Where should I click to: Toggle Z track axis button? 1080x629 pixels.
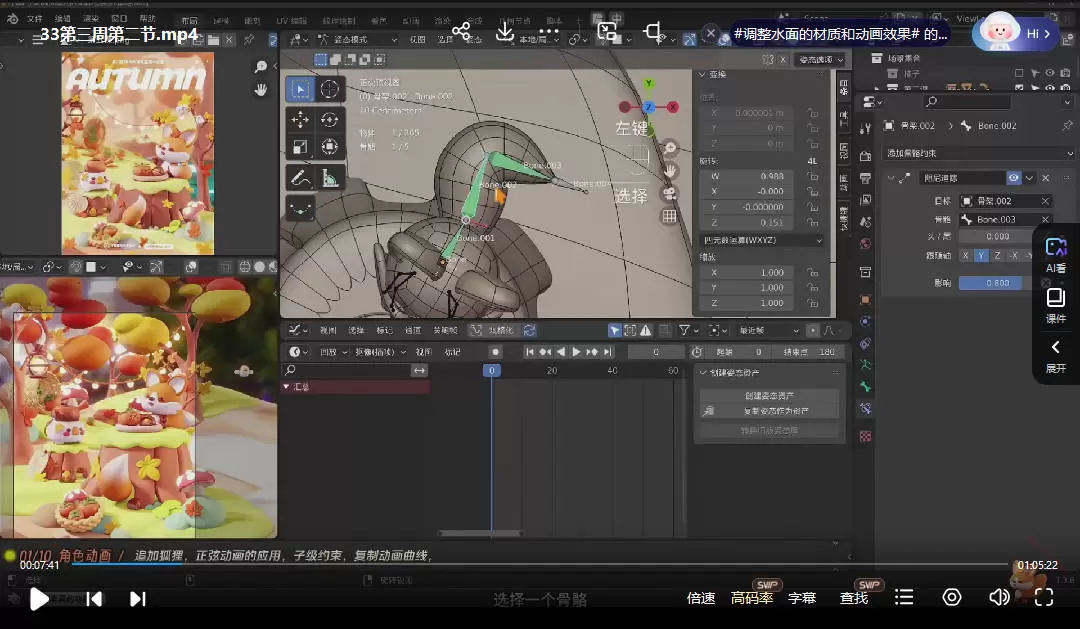(997, 256)
